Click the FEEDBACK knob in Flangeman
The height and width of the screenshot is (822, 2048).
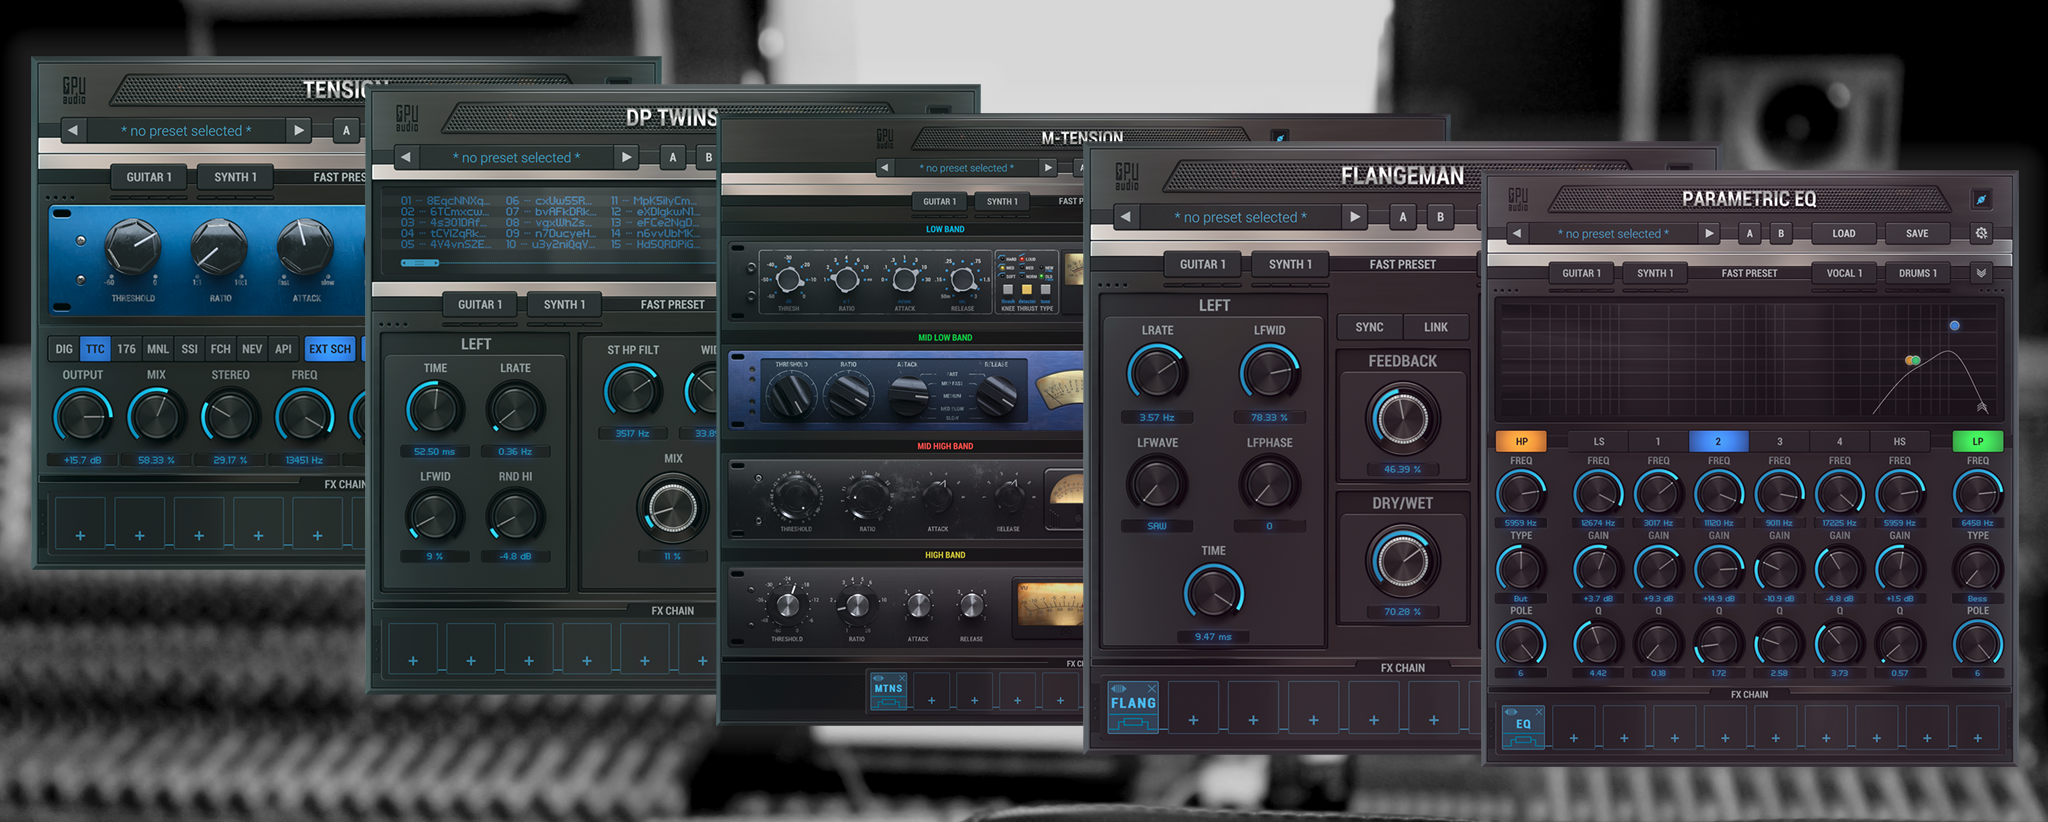click(x=1402, y=418)
